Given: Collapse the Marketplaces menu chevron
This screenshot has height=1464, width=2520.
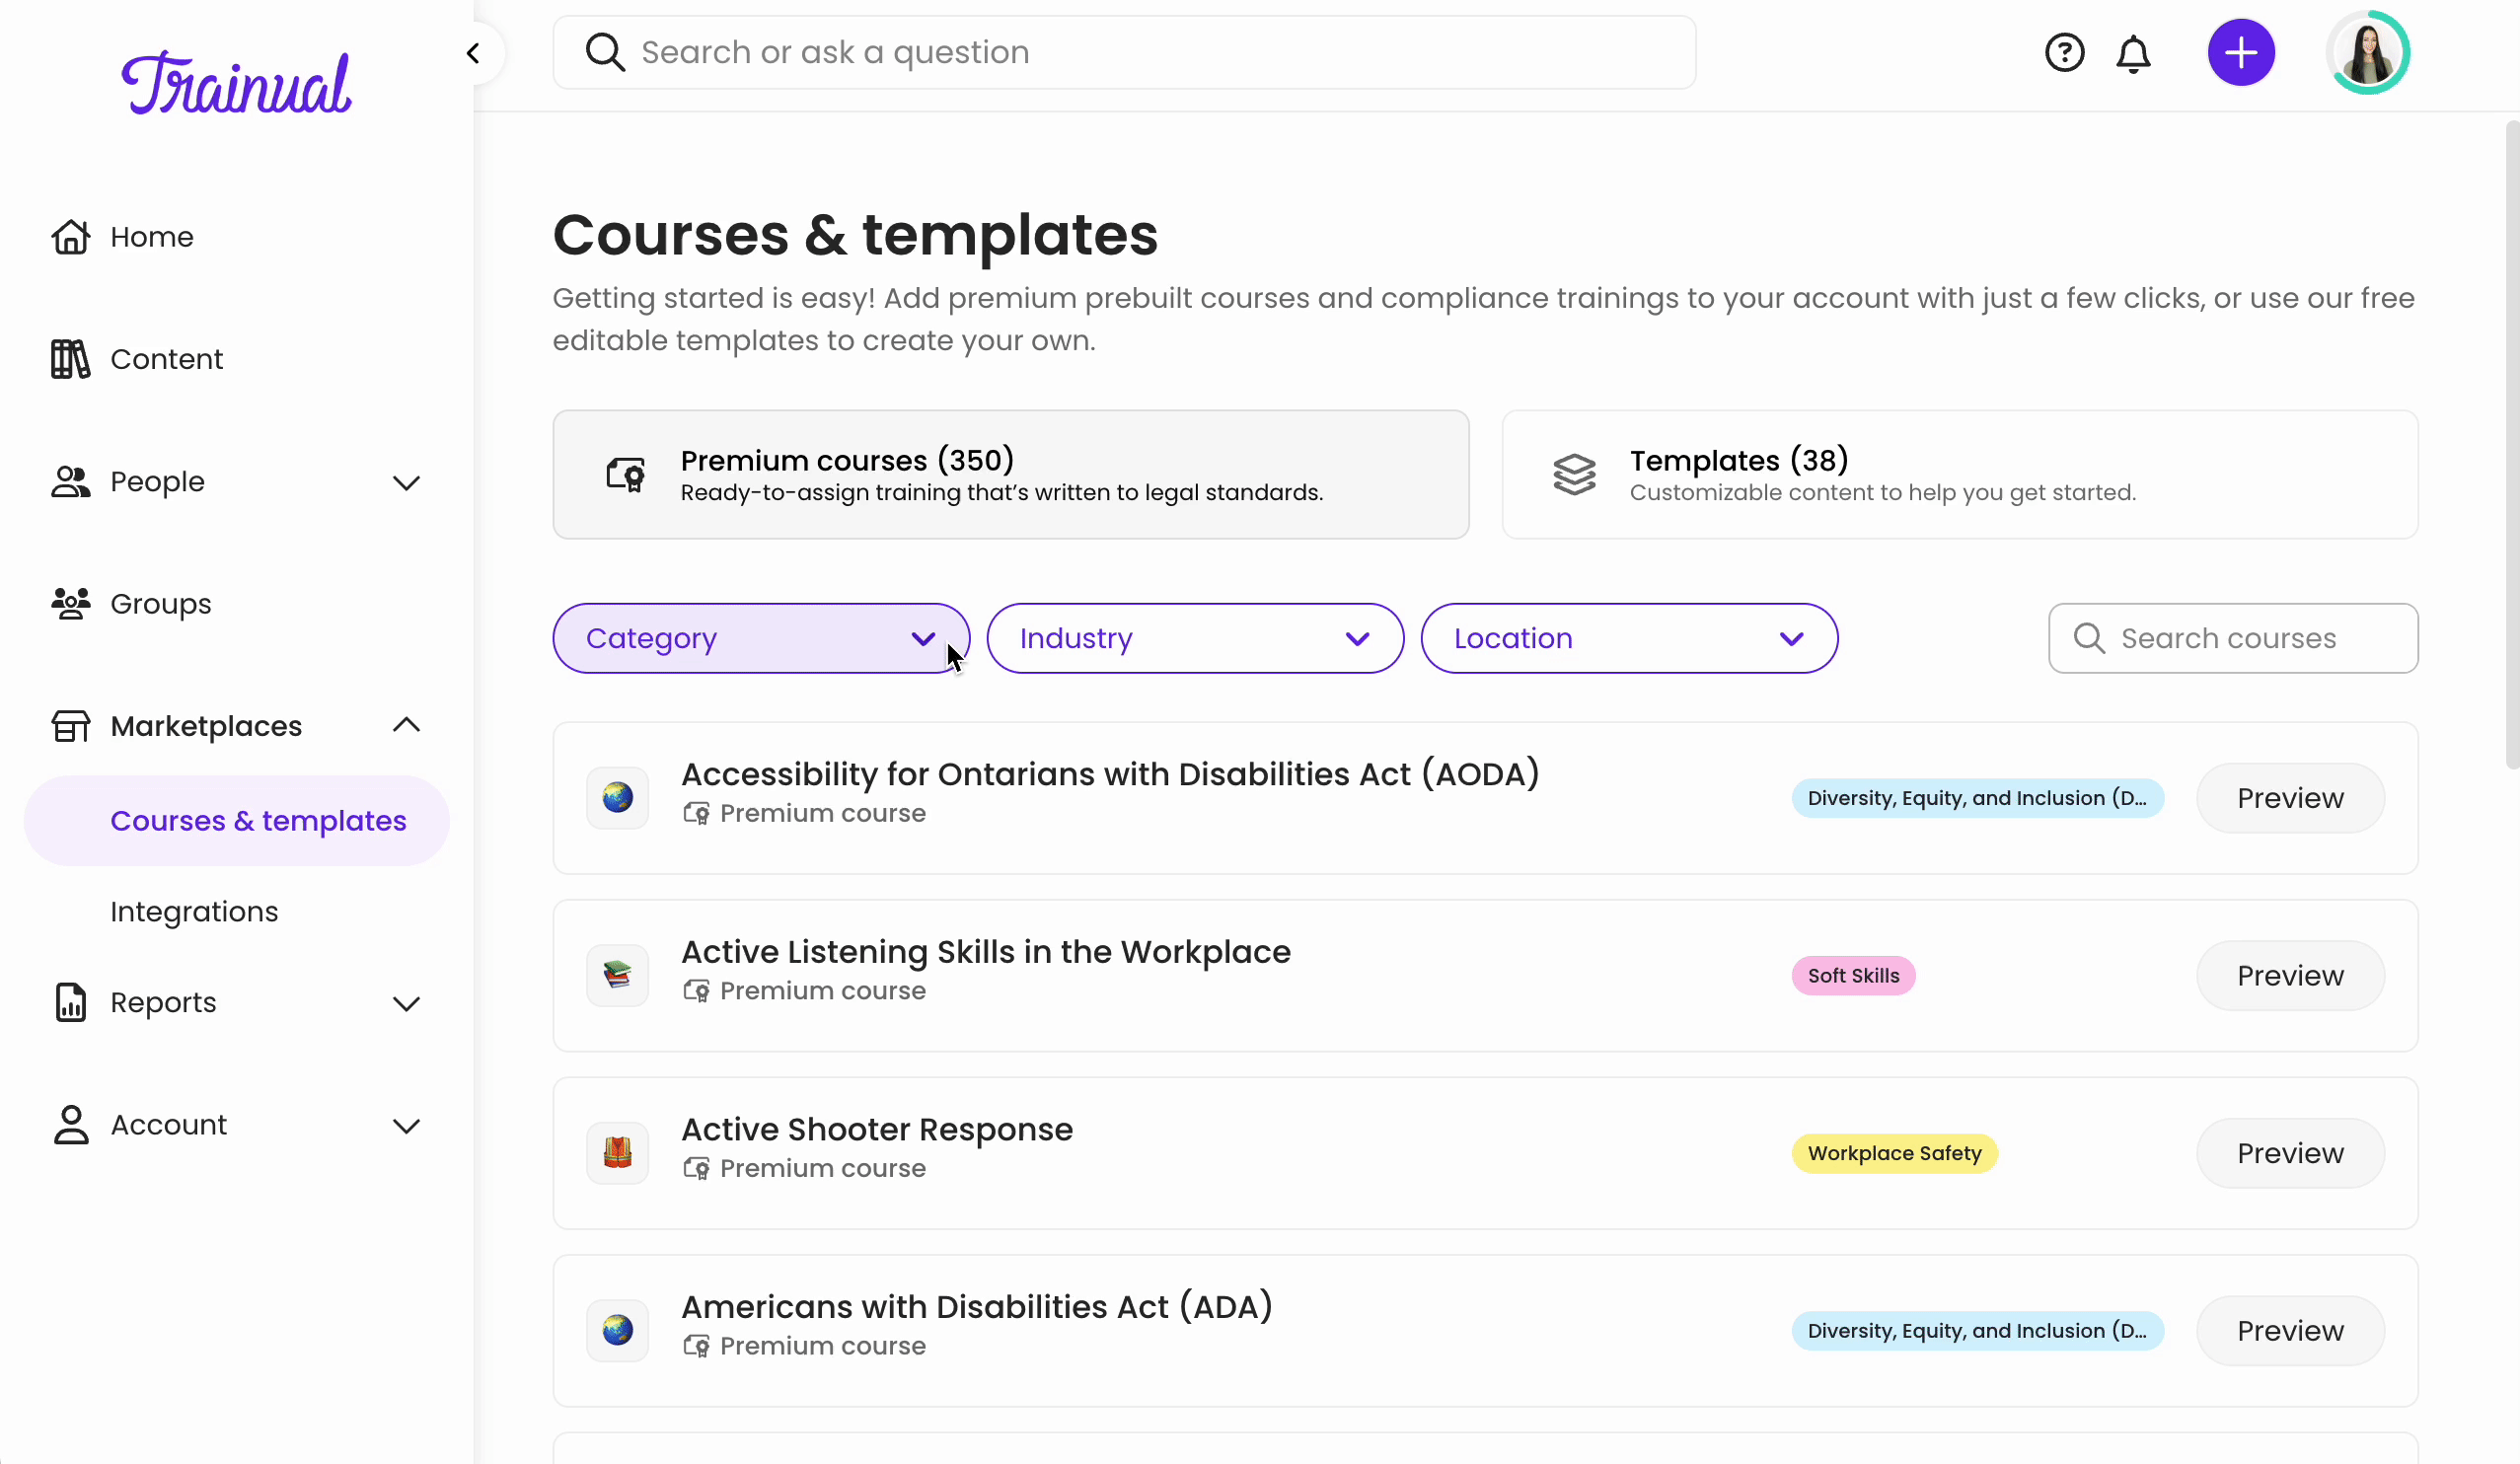Looking at the screenshot, I should click(406, 725).
